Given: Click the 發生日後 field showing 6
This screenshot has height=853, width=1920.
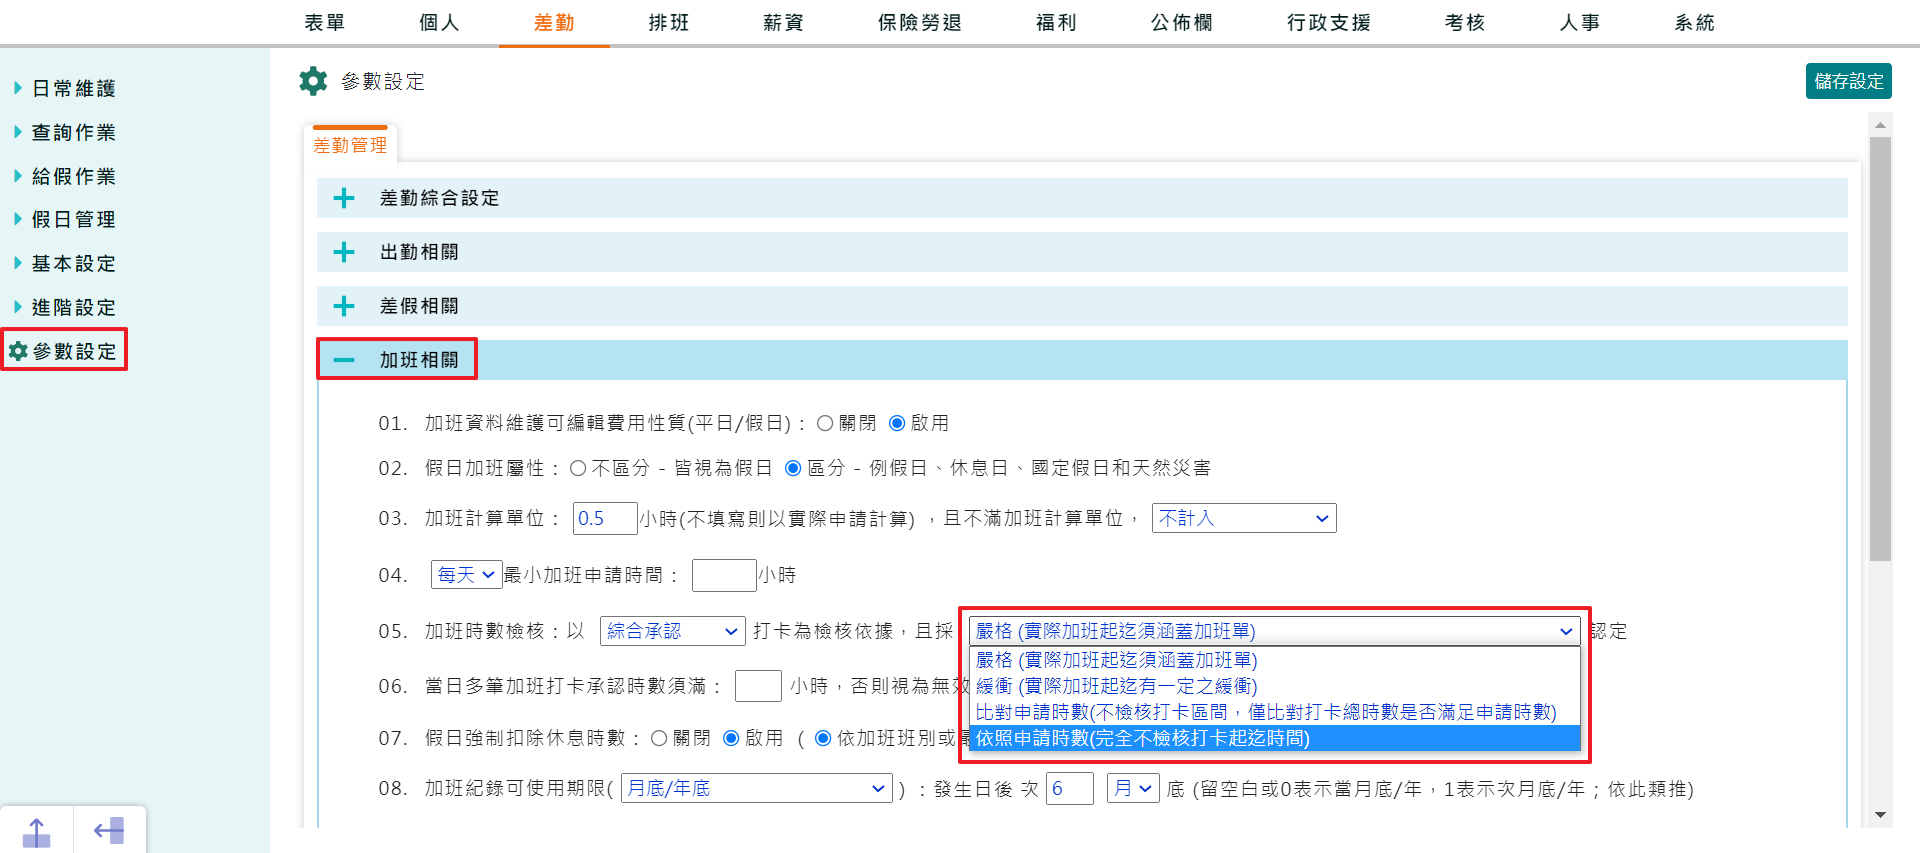Looking at the screenshot, I should 1070,788.
